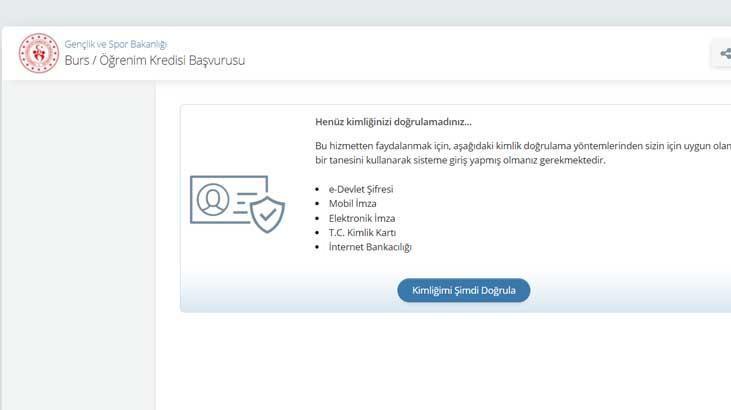
Task: Click the blue footer strip beside the verify button
Action: (620, 291)
